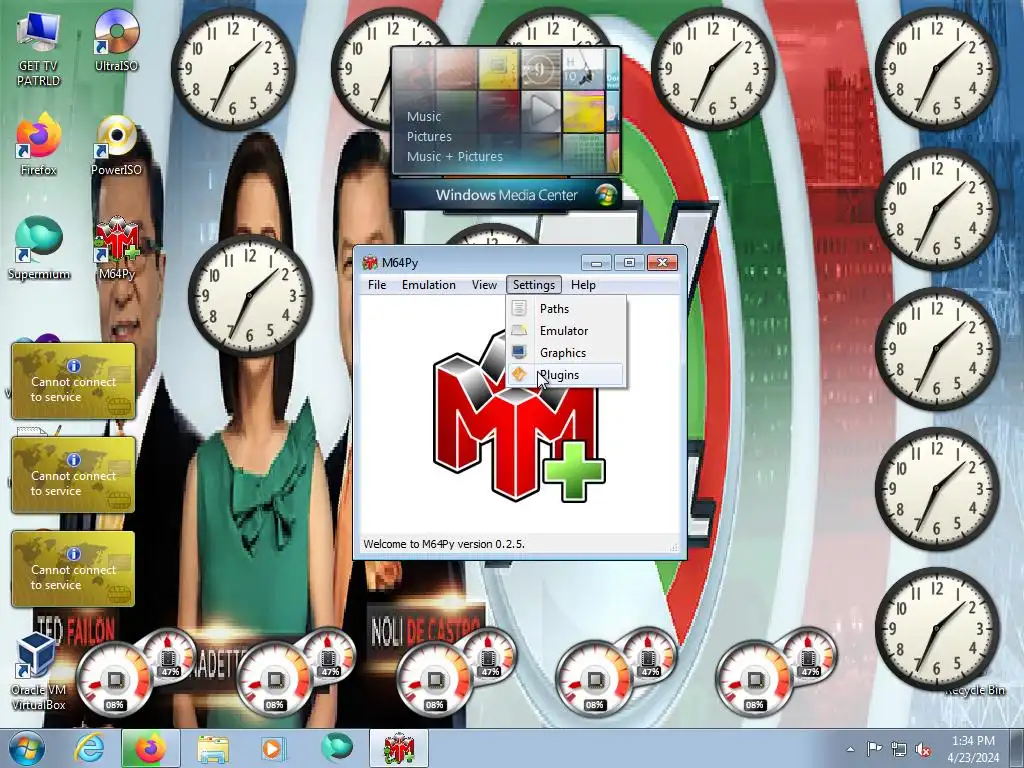
Task: Click the middle Cannot connect to service gadget
Action: 73,475
